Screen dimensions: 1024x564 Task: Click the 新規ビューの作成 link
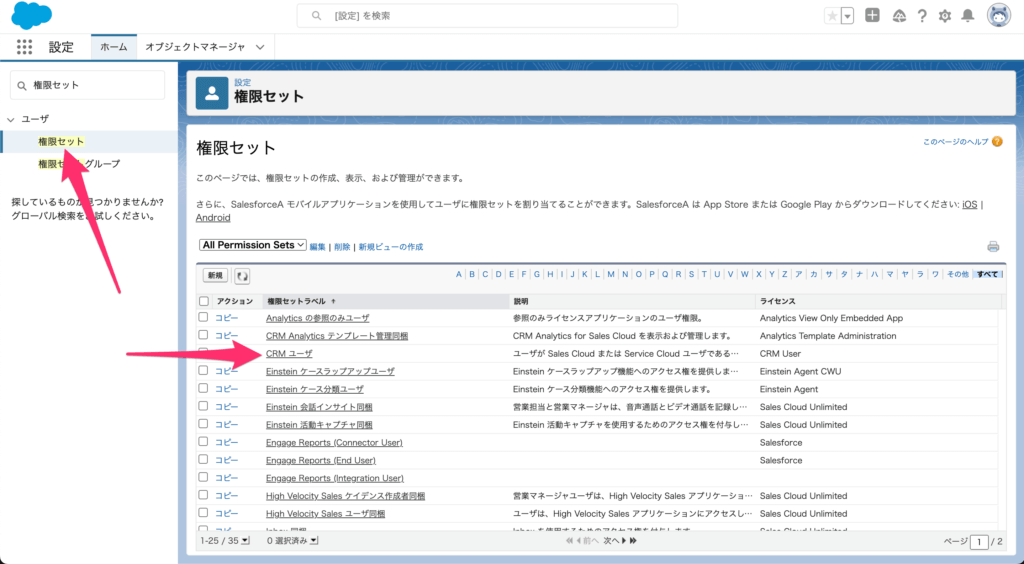click(x=391, y=247)
